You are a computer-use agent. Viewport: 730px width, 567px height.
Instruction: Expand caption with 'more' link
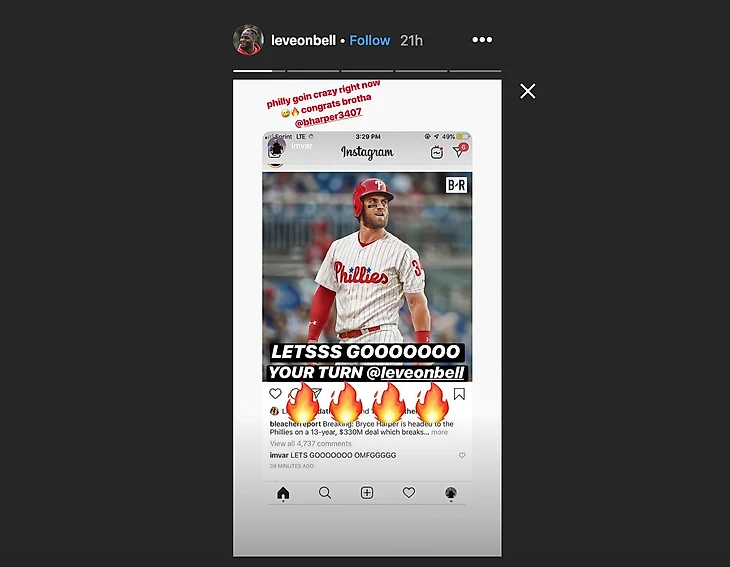pos(439,432)
